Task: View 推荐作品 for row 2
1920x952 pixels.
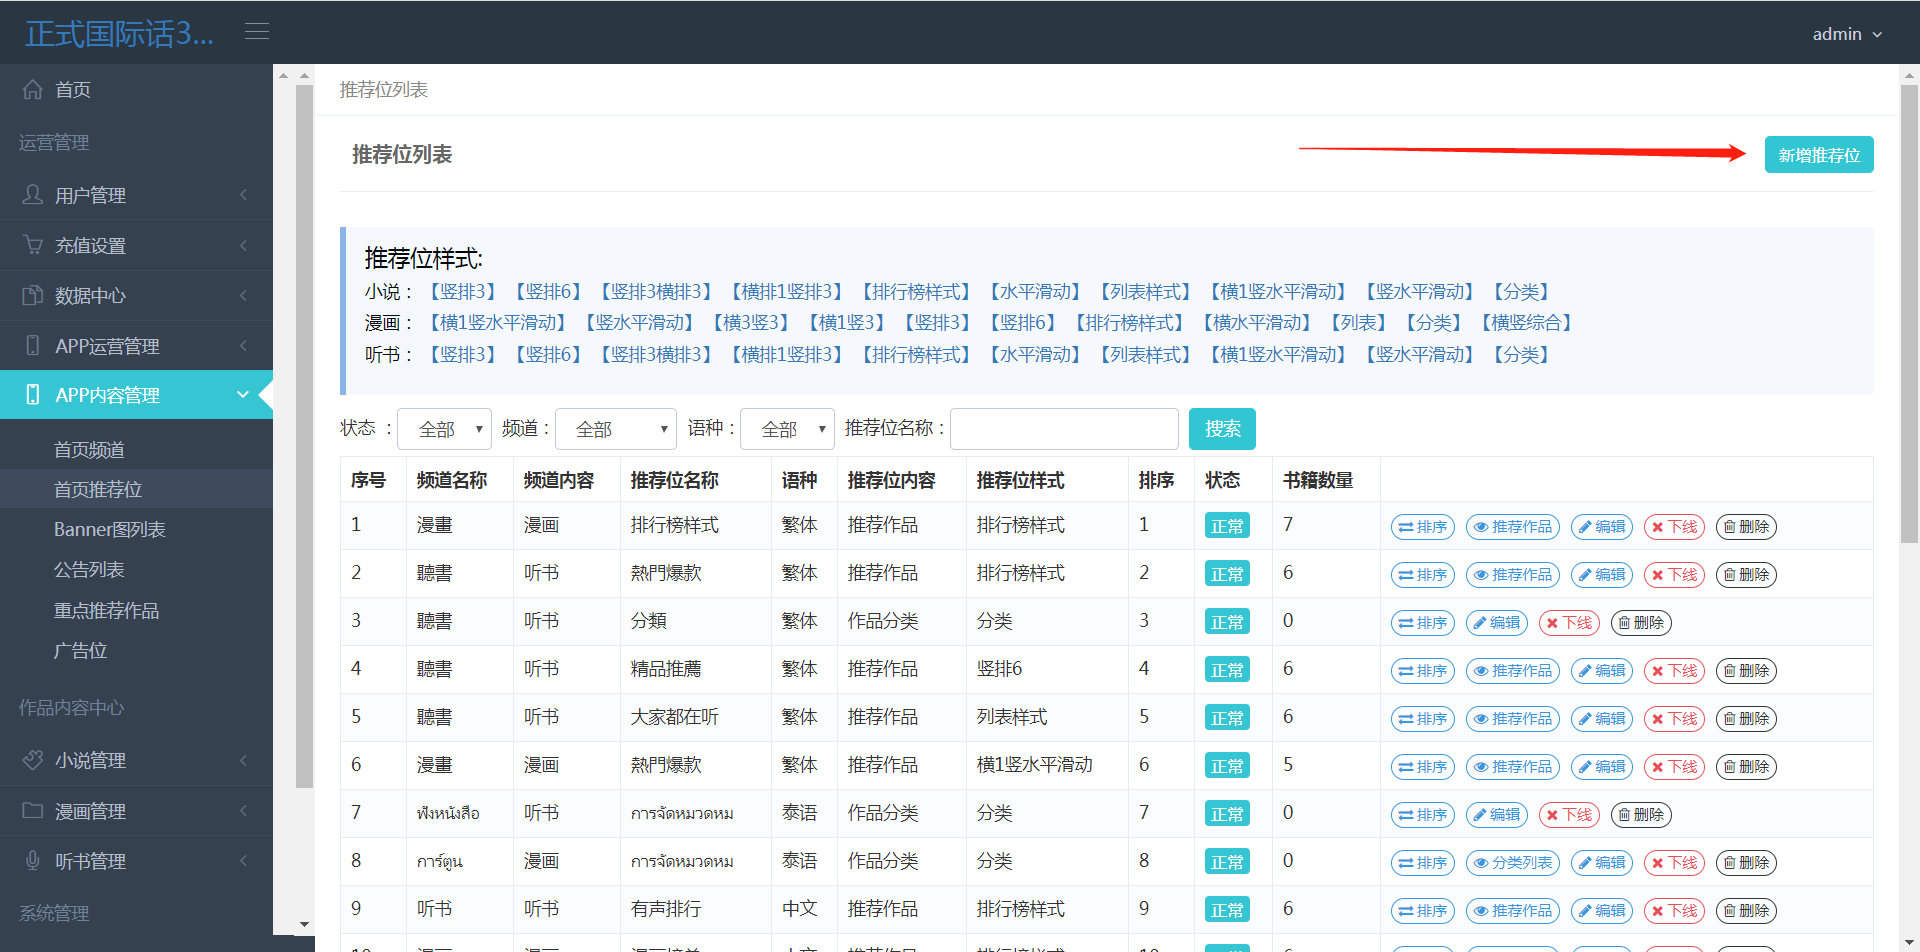Action: [x=1512, y=575]
